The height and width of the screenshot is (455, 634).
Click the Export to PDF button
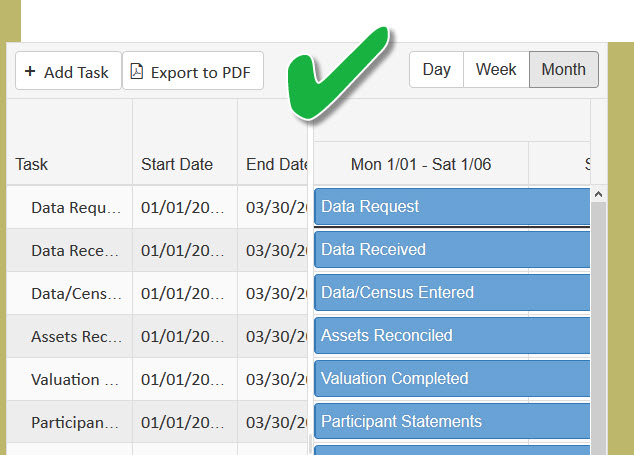193,72
